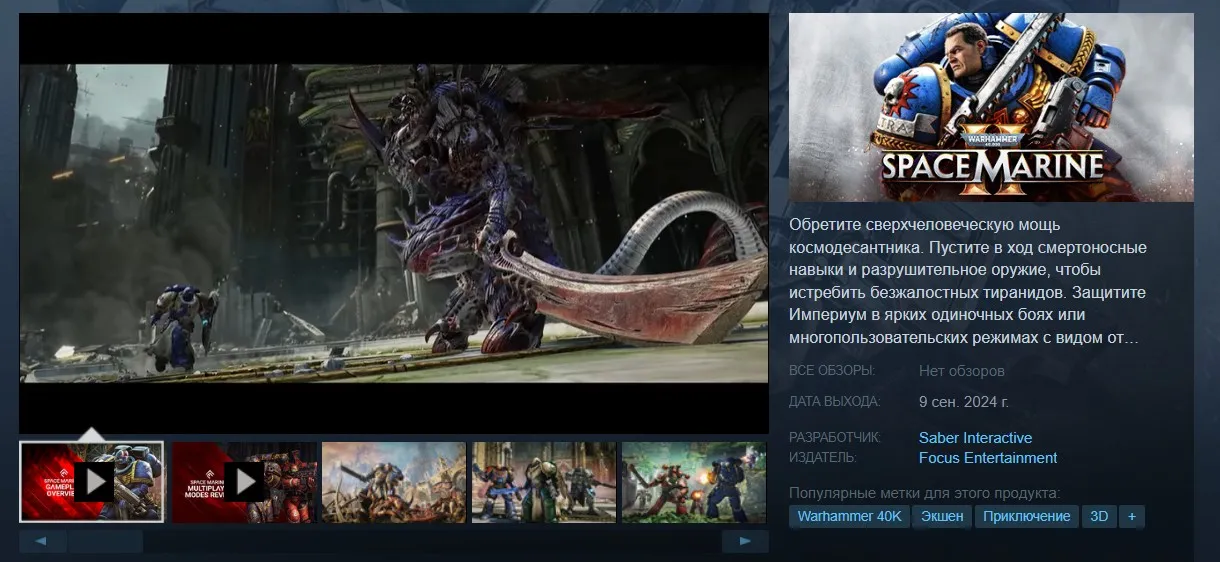Image resolution: width=1220 pixels, height=562 pixels.
Task: Click the main video player area
Action: coord(394,223)
